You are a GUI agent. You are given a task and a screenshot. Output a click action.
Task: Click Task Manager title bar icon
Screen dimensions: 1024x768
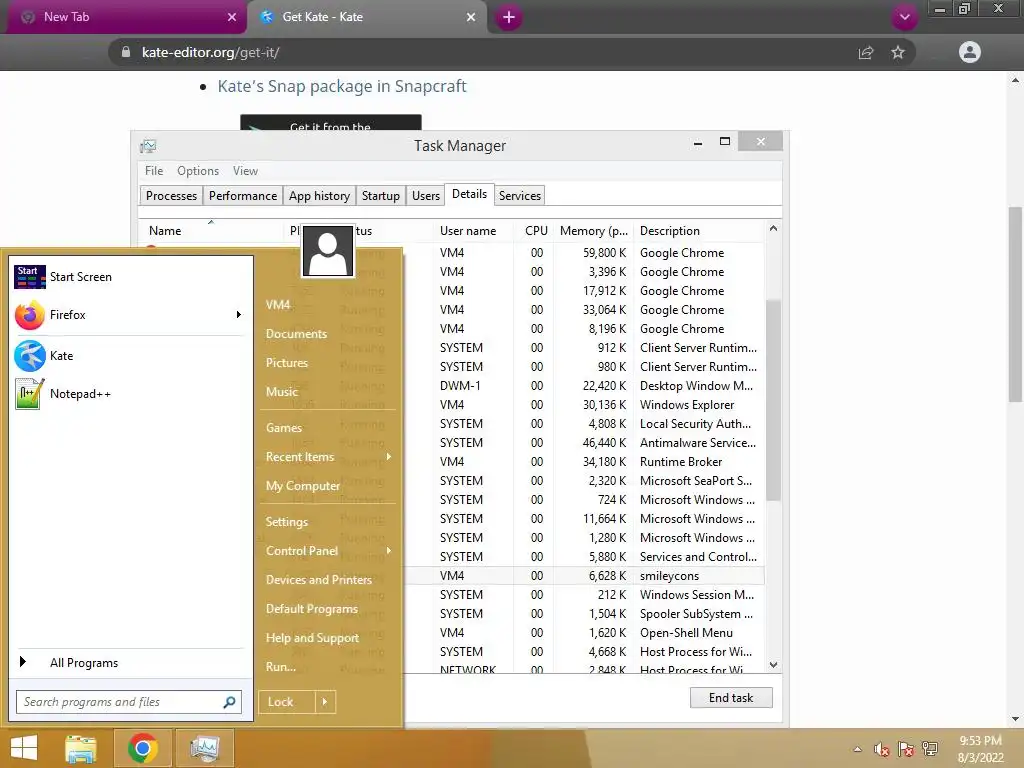click(x=148, y=146)
